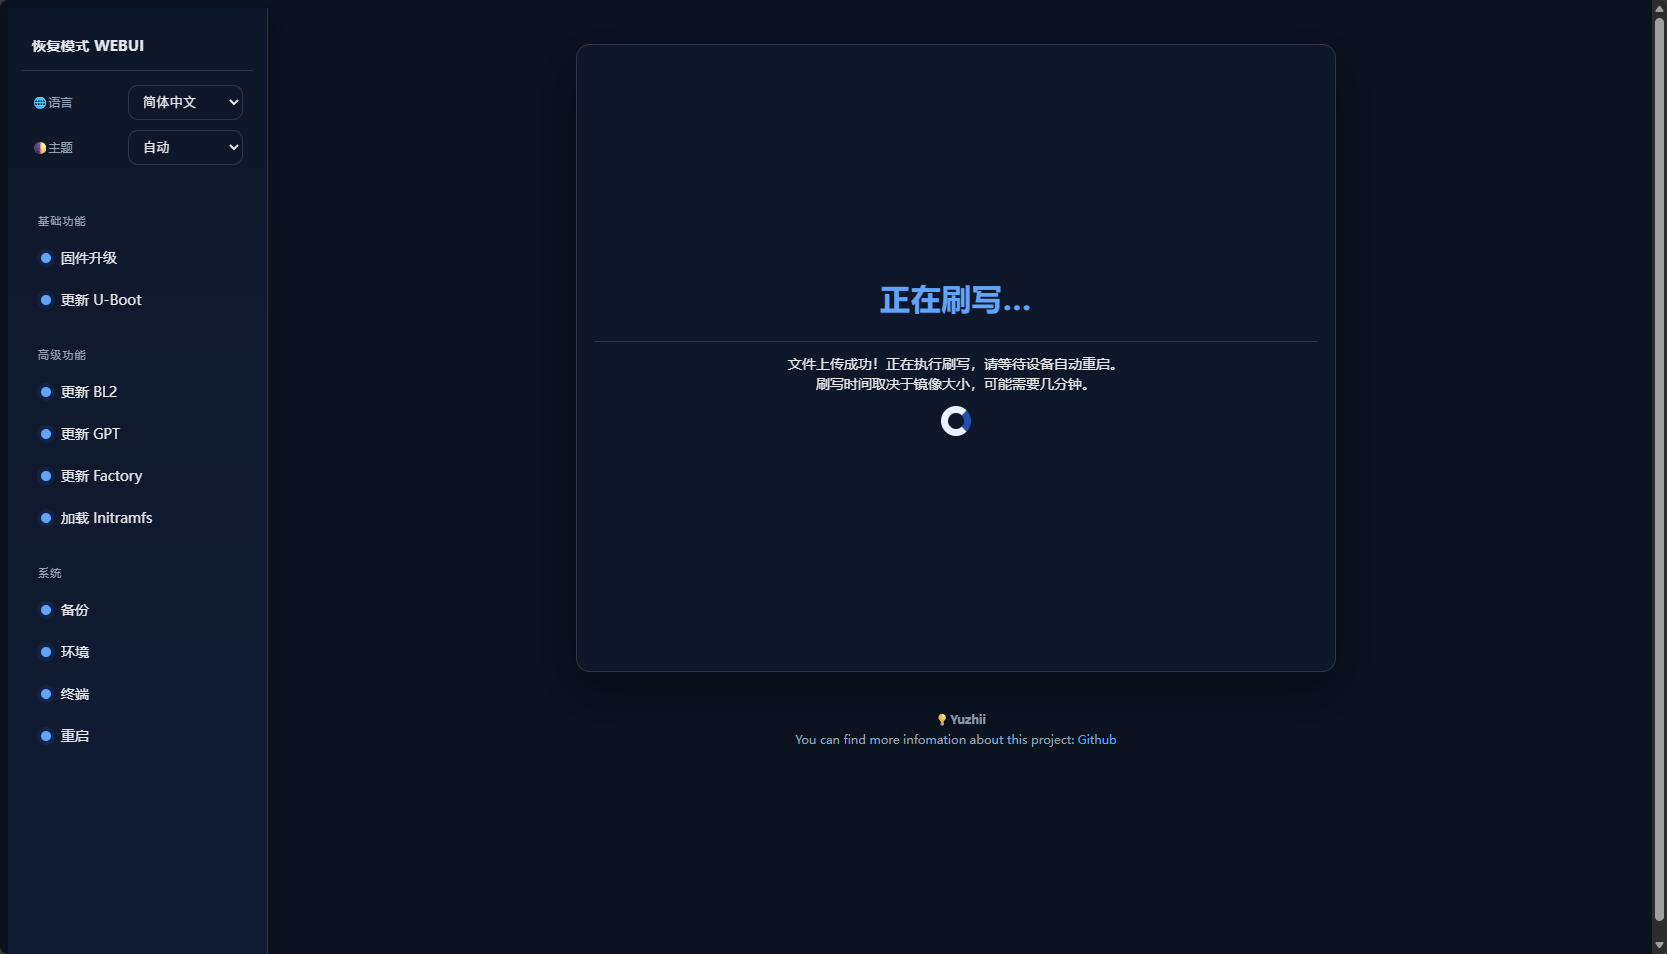Click the 恢复模式 WEBUI title
Screen dimensions: 1667x954
88,46
